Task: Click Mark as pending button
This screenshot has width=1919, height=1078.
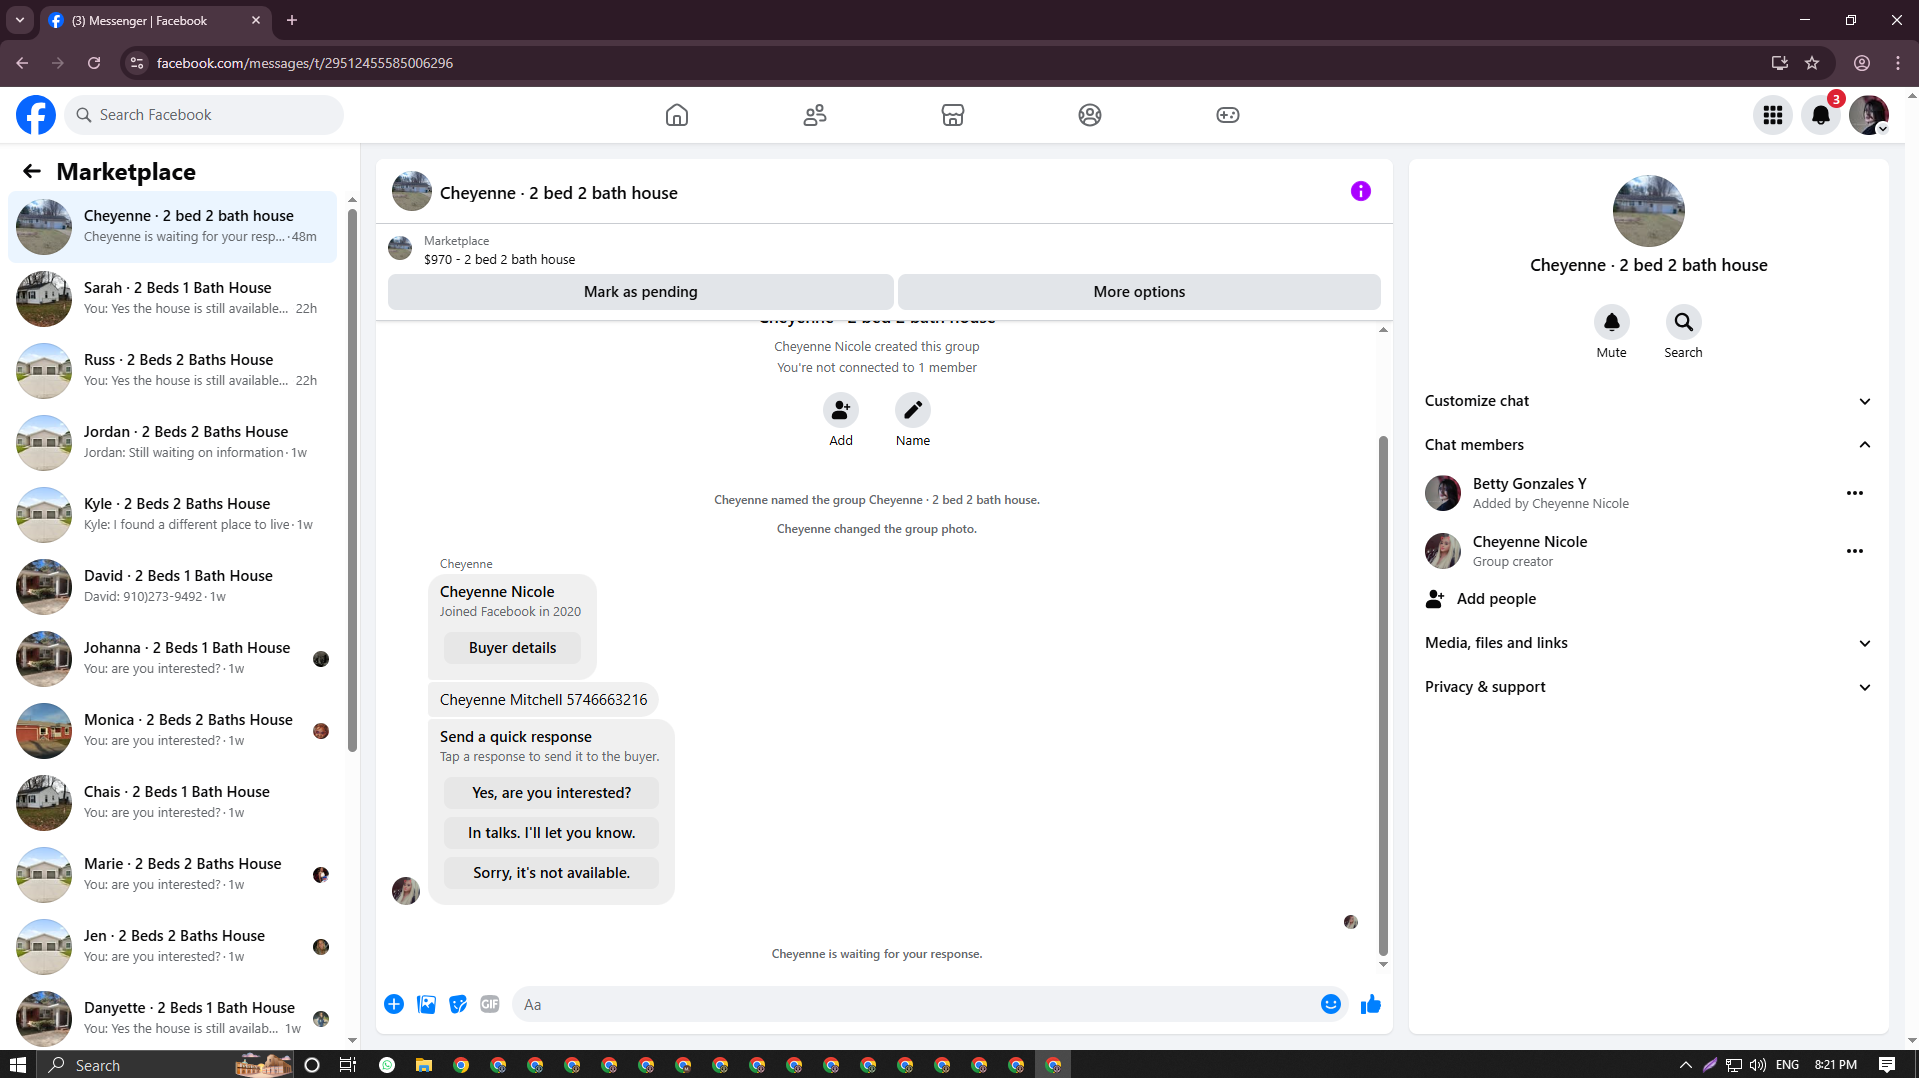Action: pyautogui.click(x=641, y=292)
